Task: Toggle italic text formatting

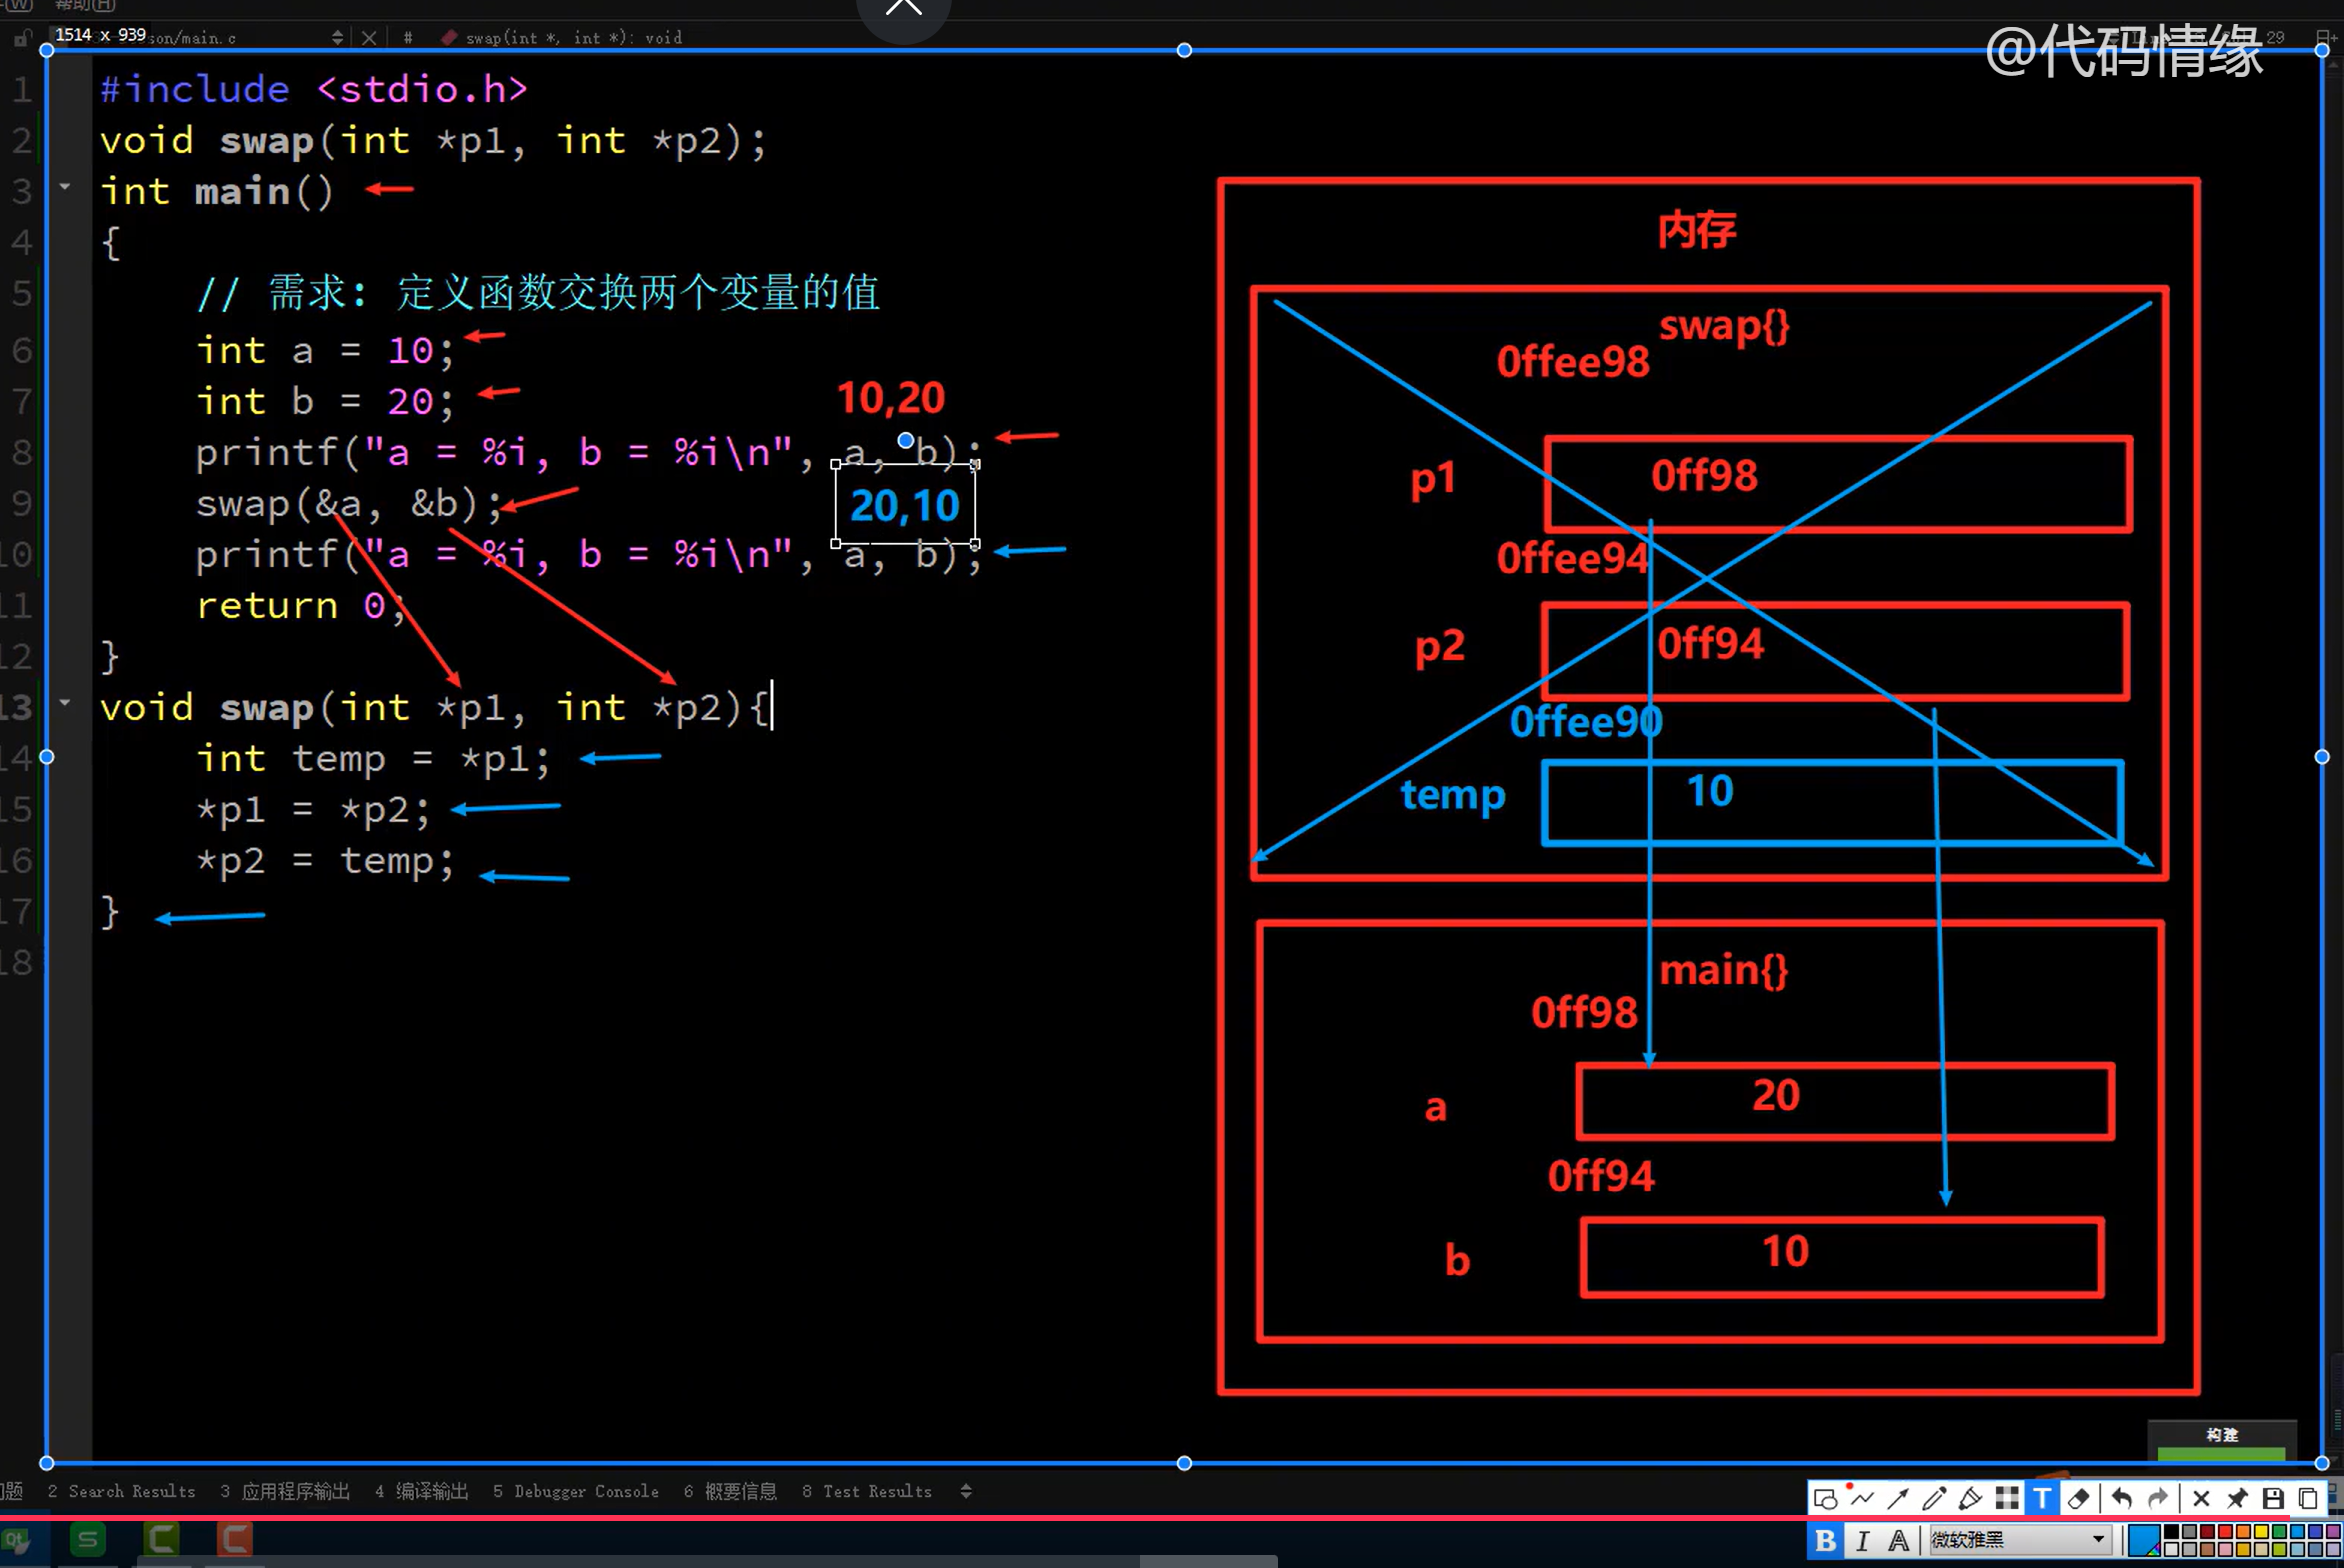Action: [x=1864, y=1540]
